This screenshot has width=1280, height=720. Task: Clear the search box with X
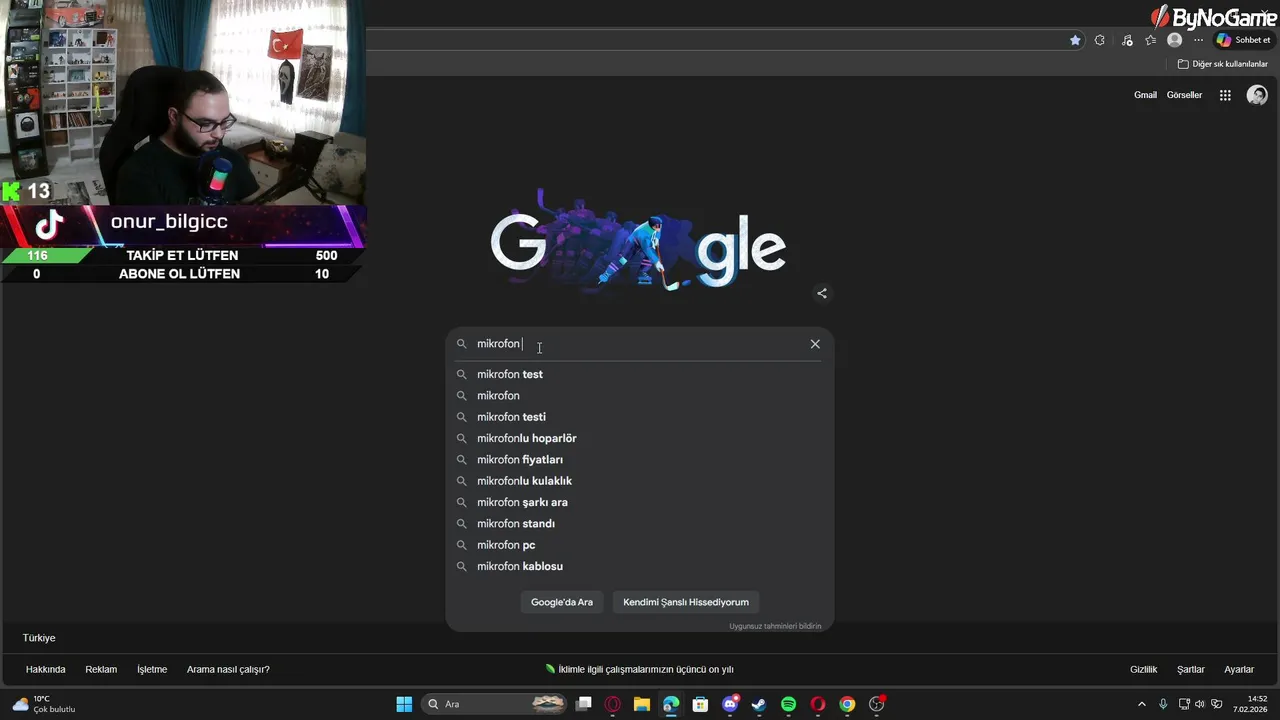(x=815, y=344)
